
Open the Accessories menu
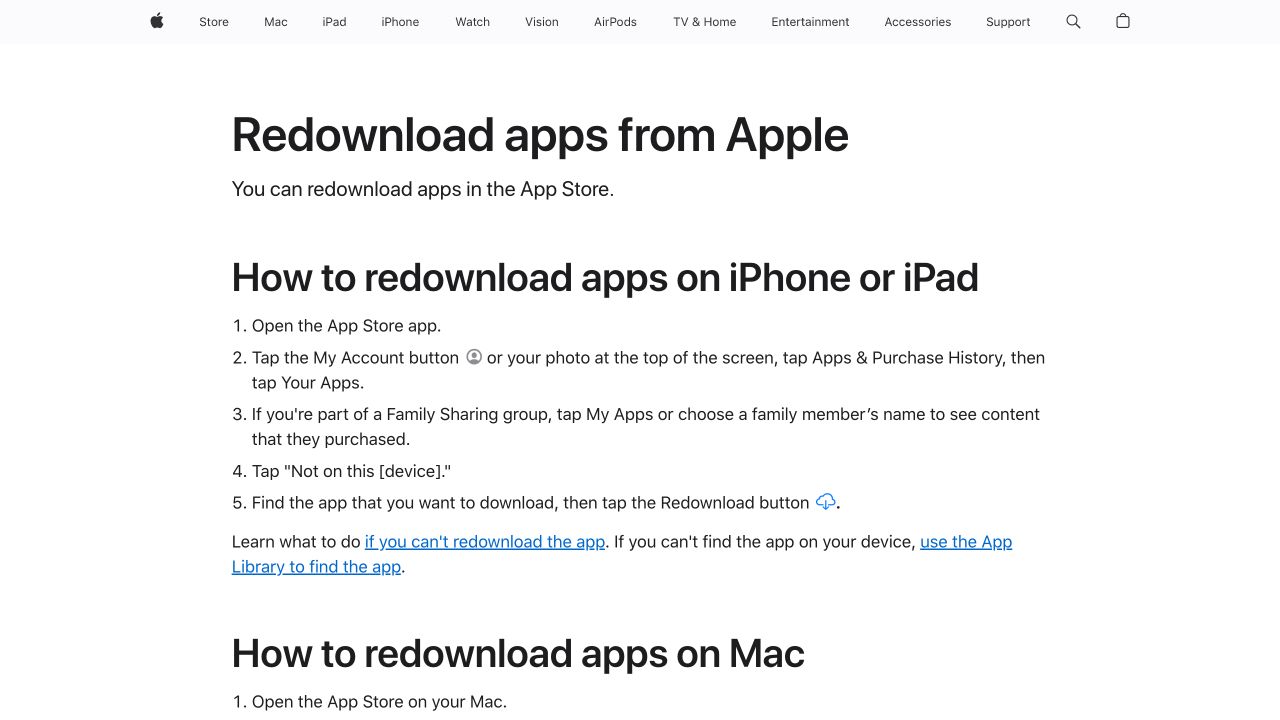[918, 22]
